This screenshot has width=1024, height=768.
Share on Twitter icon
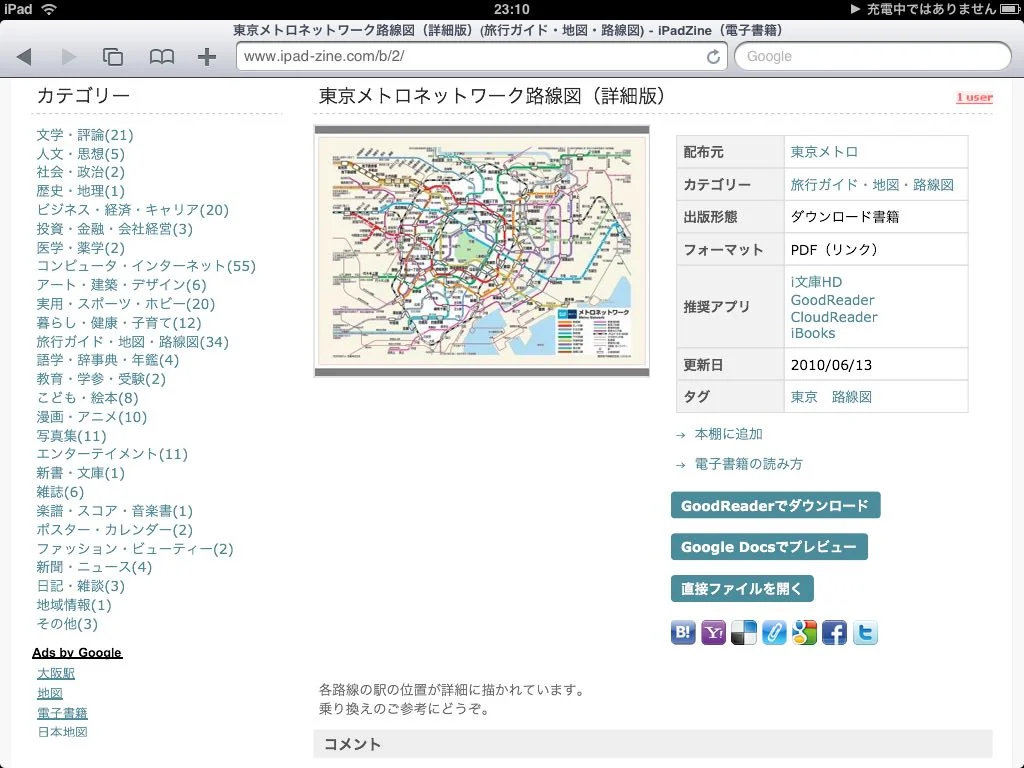(865, 632)
